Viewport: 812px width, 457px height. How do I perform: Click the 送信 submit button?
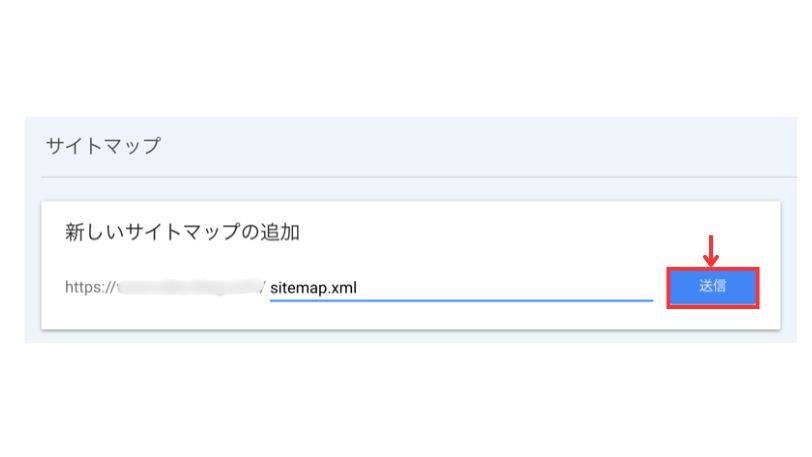click(x=712, y=287)
